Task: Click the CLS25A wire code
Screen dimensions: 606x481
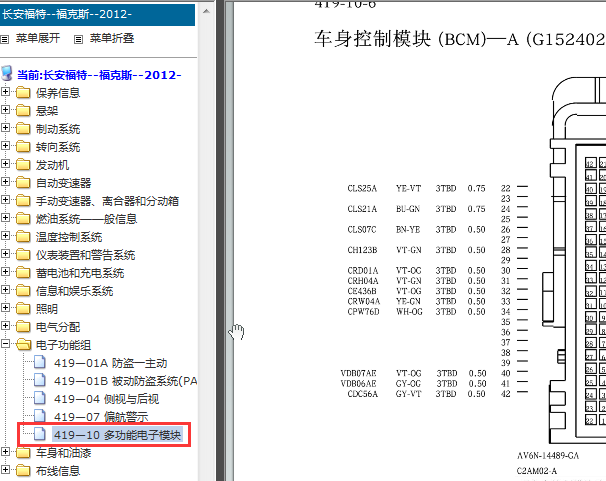Action: tap(362, 189)
